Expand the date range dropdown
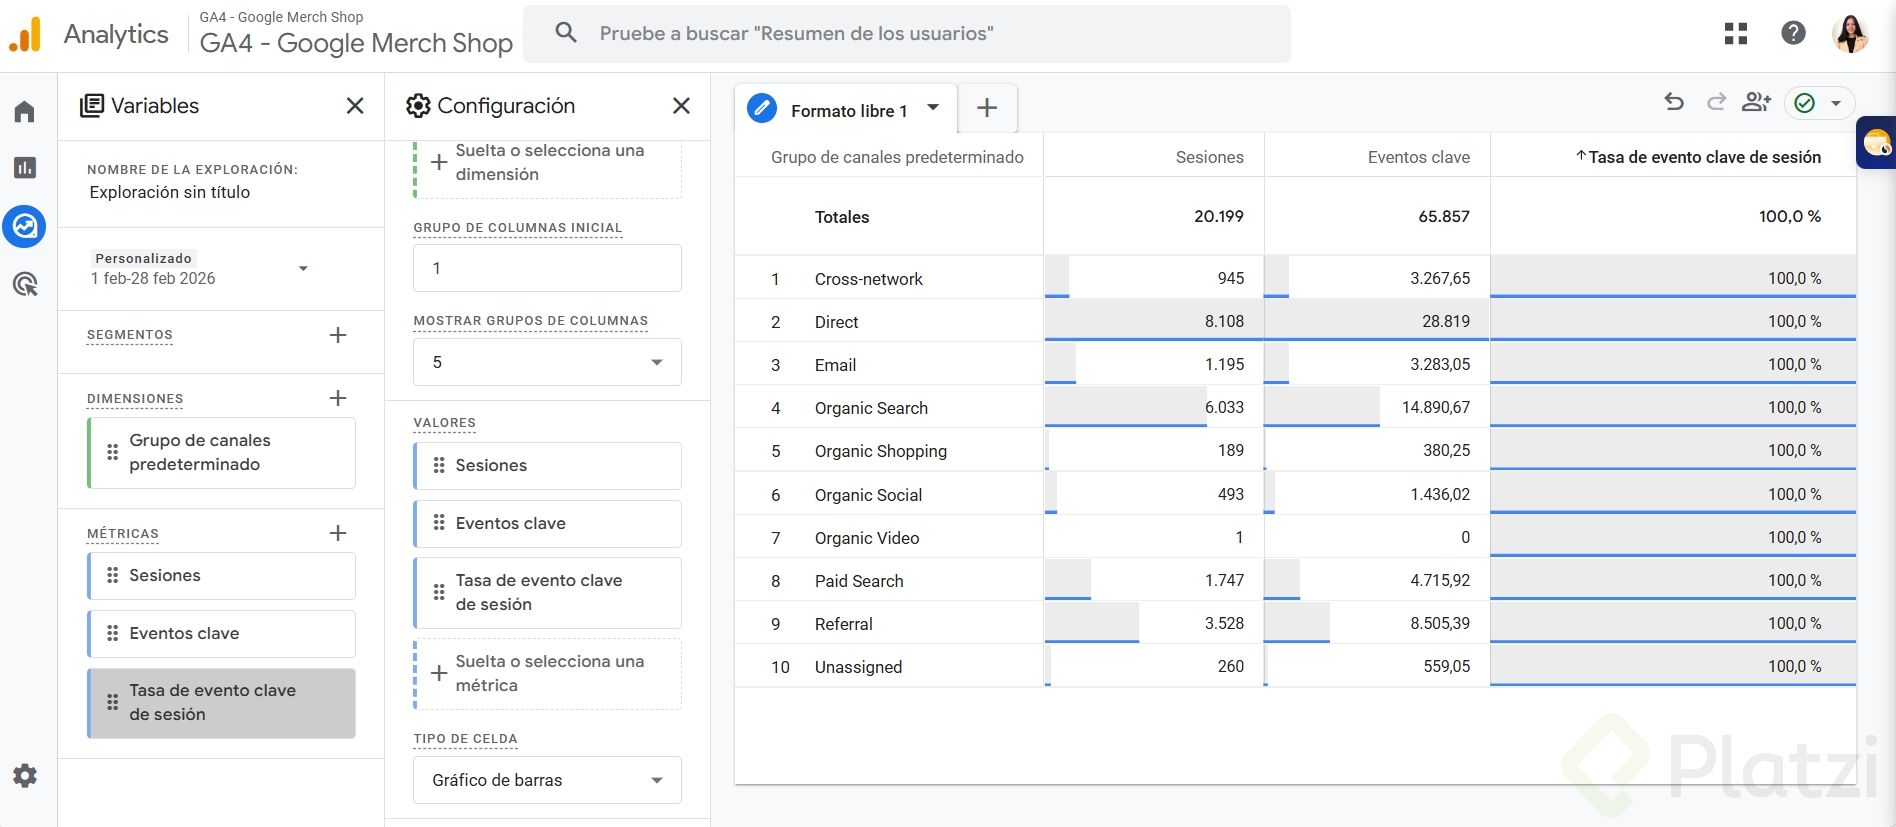The height and width of the screenshot is (827, 1896). tap(303, 268)
